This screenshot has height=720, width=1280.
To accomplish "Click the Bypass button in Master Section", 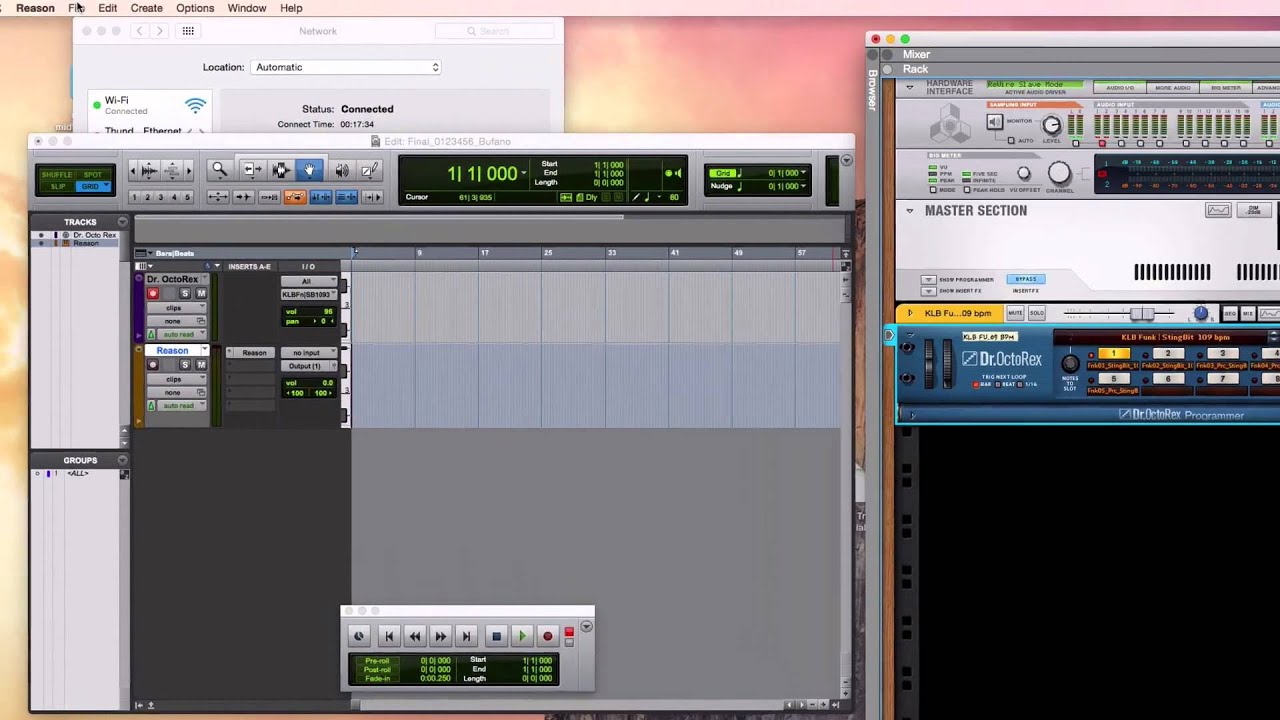I will pos(1026,280).
